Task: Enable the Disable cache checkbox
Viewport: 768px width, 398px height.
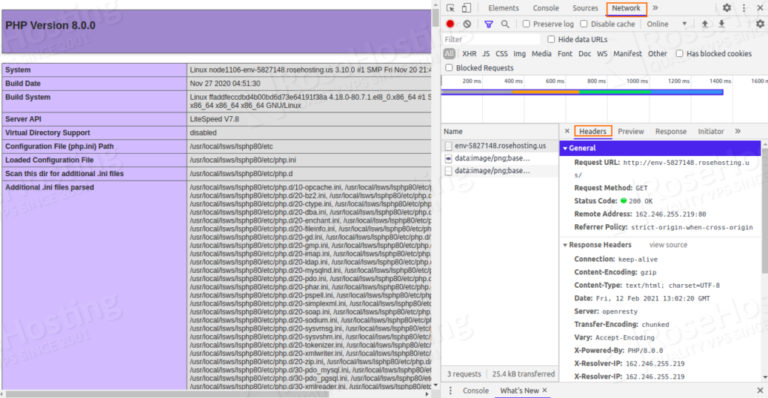Action: 584,24
